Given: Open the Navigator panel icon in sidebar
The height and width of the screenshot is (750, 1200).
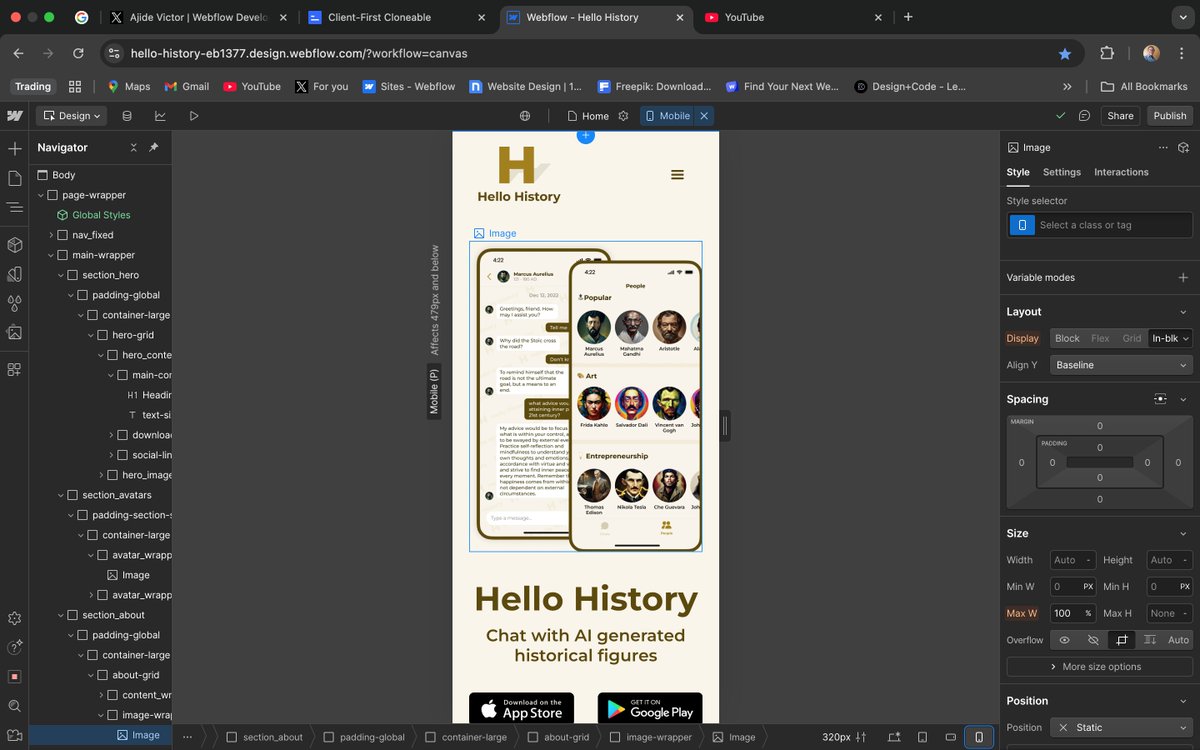Looking at the screenshot, I should click(15, 207).
